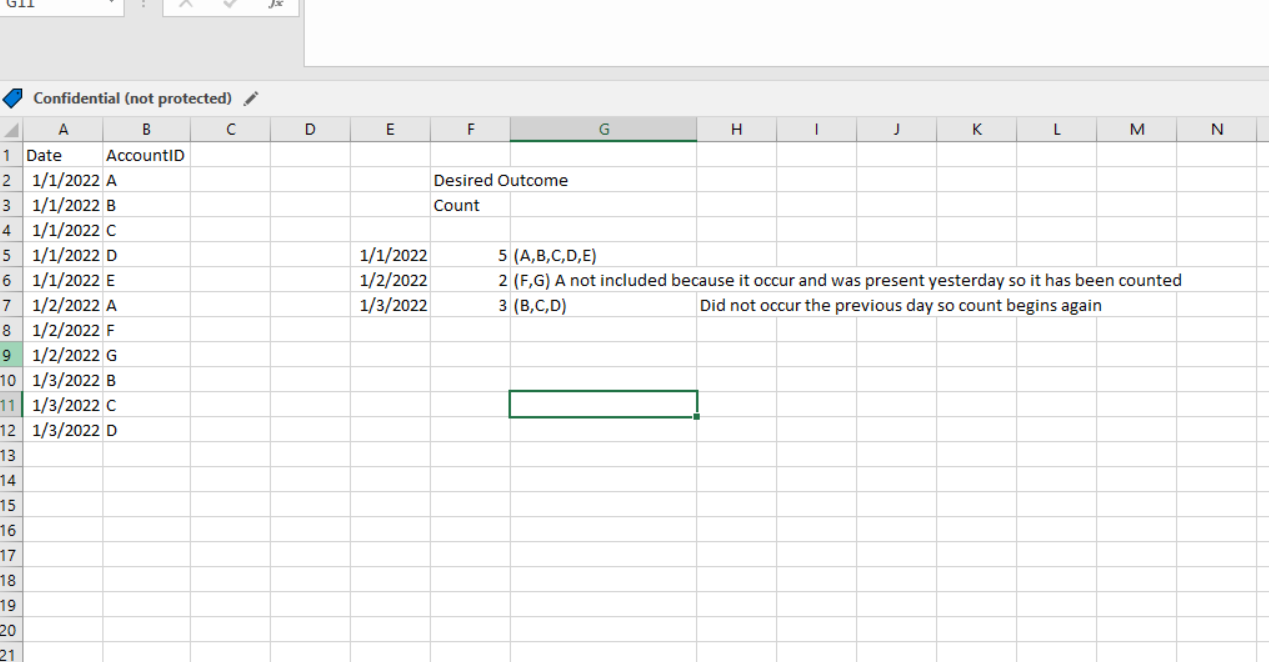The height and width of the screenshot is (662, 1269).
Task: Click the count value 5 in column F
Action: pos(470,255)
